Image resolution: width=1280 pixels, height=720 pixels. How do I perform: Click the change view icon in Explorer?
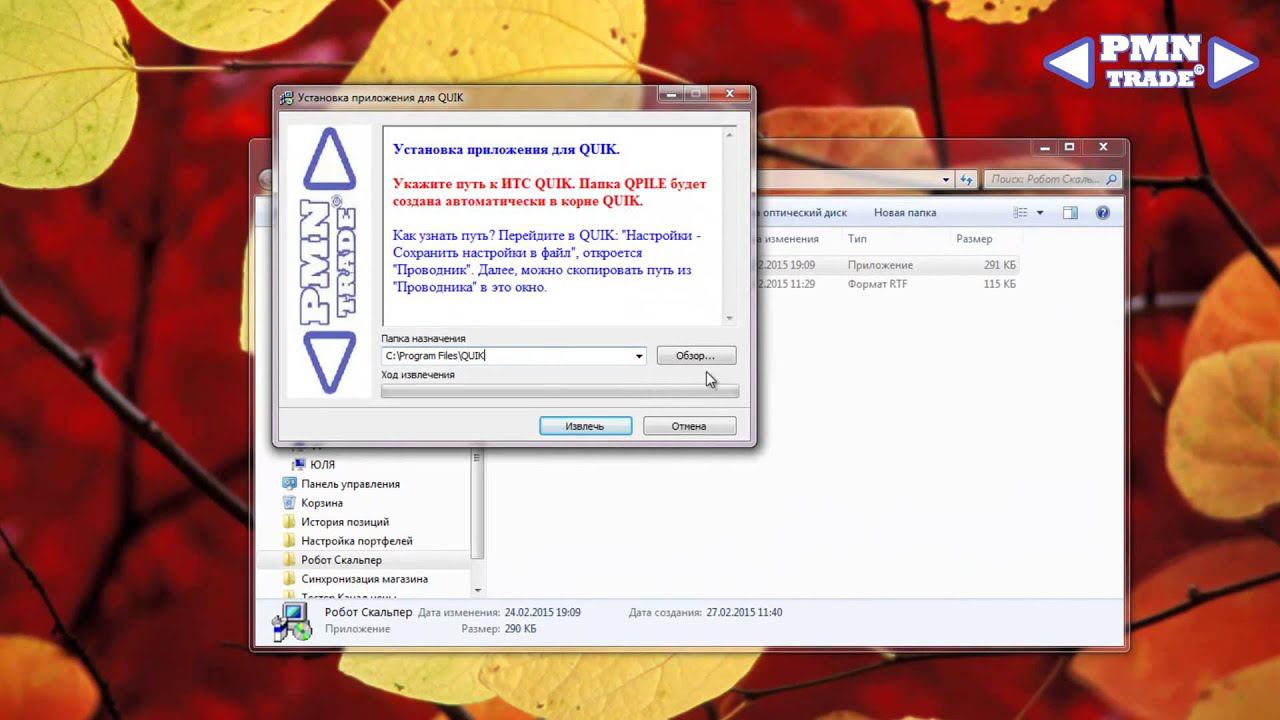(x=1021, y=213)
